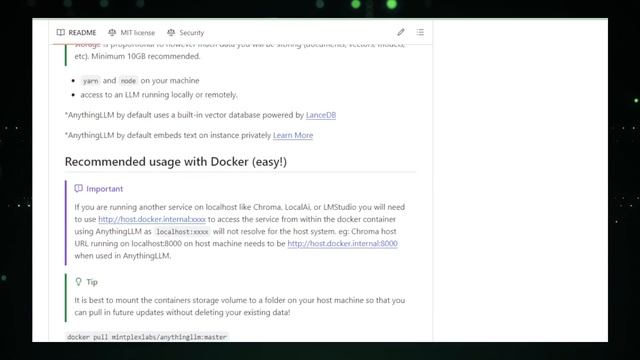The height and width of the screenshot is (360, 640).
Task: Click the Security scale icon
Action: (x=171, y=33)
